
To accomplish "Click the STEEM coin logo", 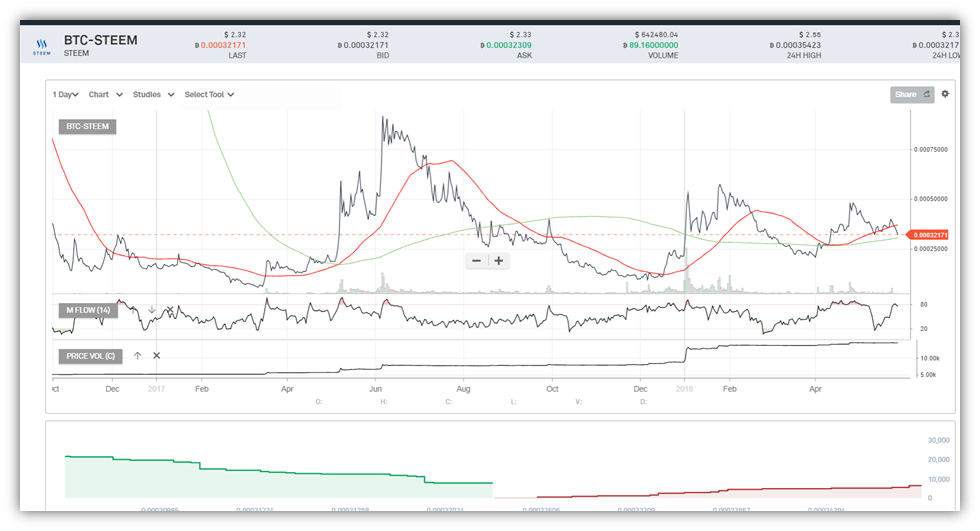I will pyautogui.click(x=42, y=47).
